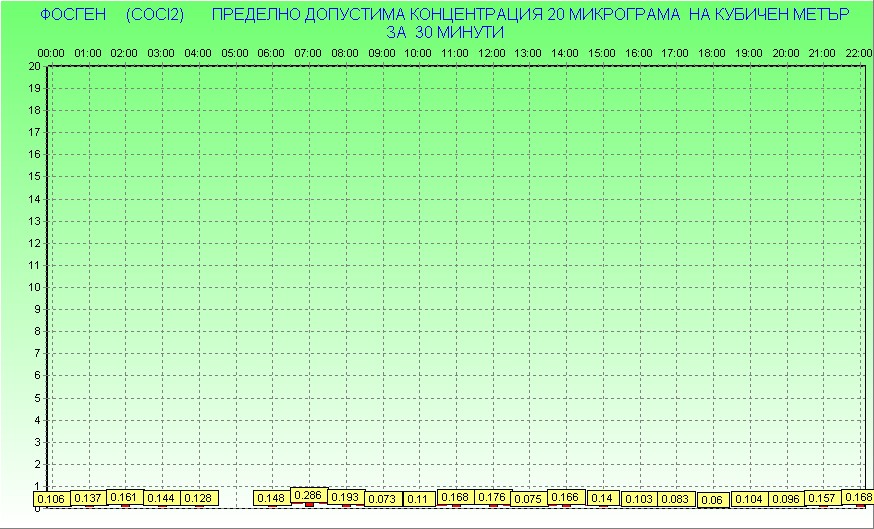Select the 18:00 time axis label

[713, 52]
